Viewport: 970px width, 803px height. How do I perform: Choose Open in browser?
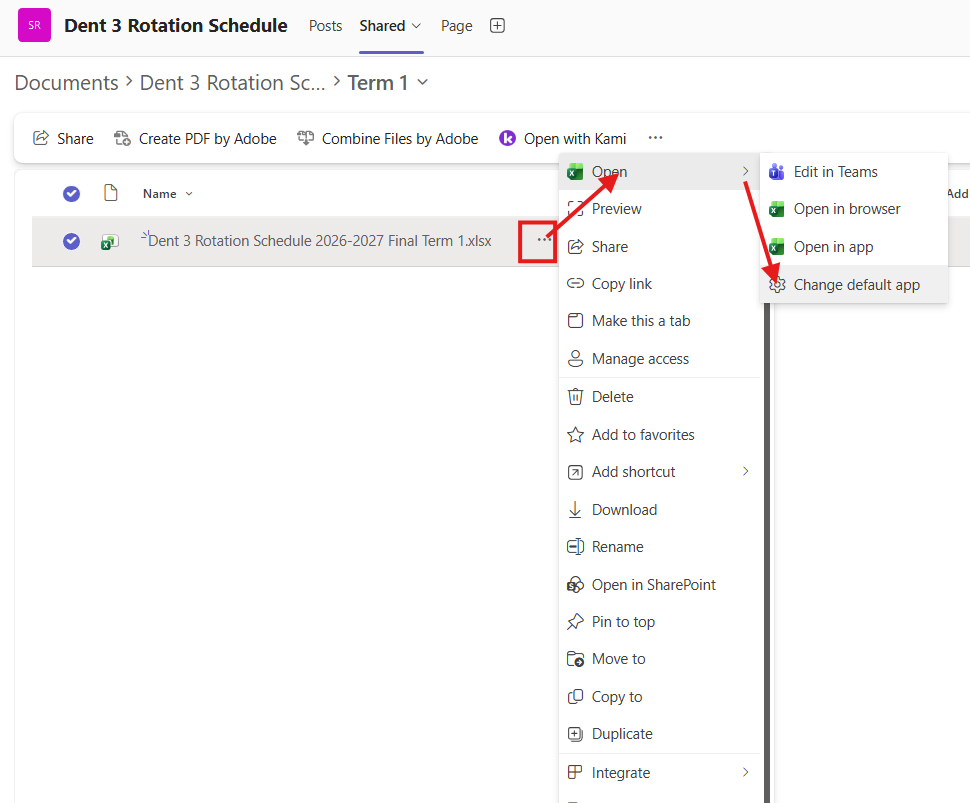pyautogui.click(x=854, y=209)
